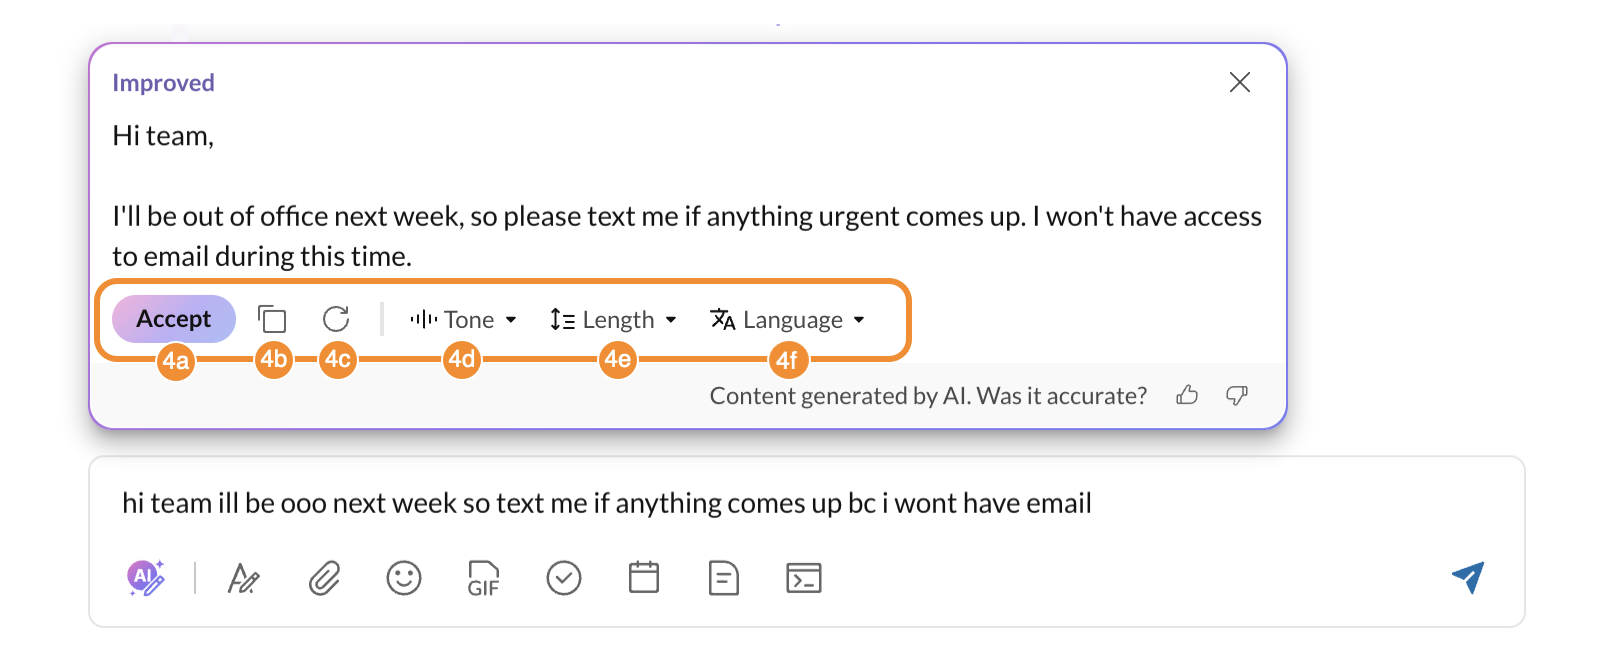Open the Tone dropdown

coord(463,320)
